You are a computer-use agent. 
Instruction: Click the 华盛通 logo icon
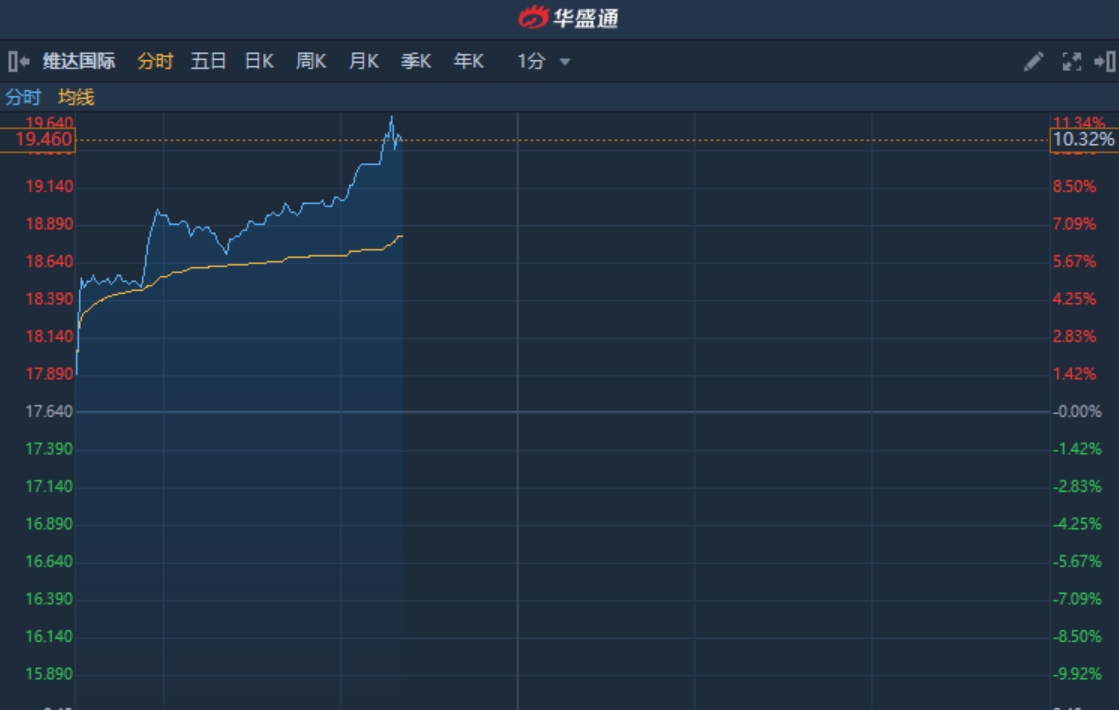[535, 18]
